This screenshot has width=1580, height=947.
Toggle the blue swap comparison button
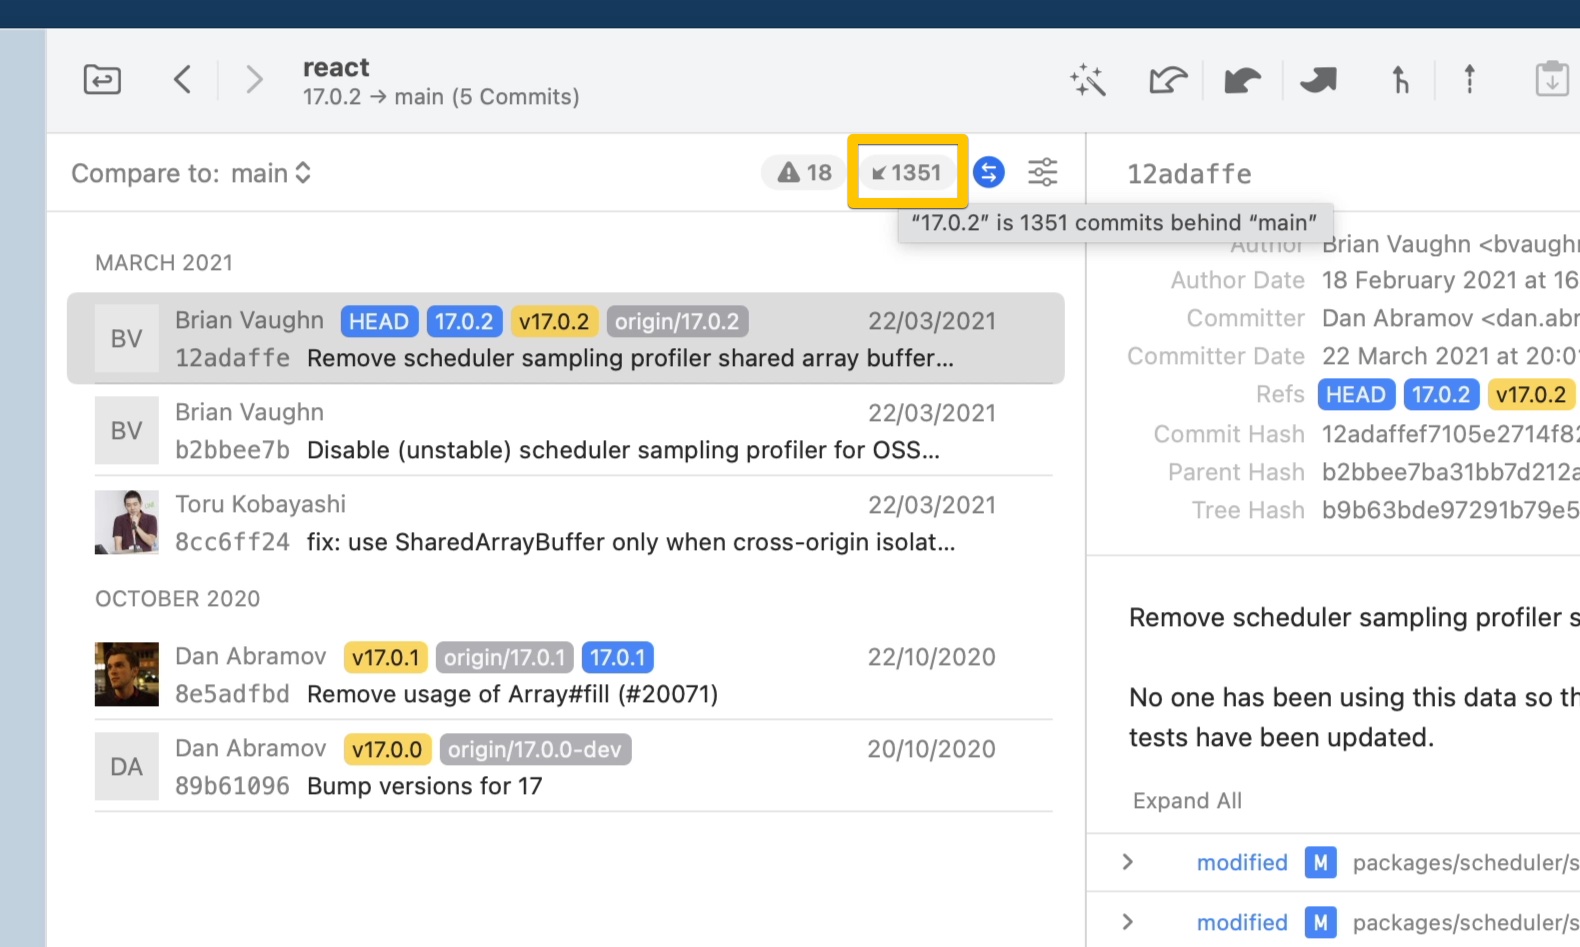pos(988,172)
